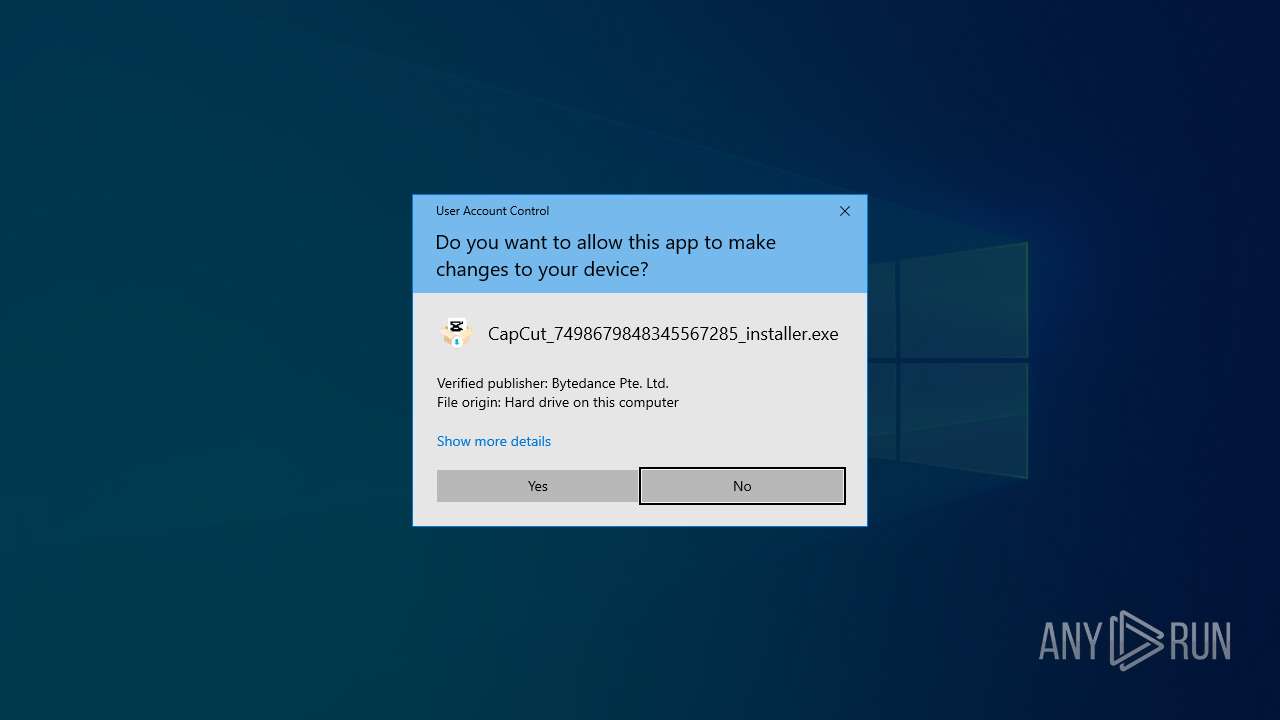Click Yes to allow the installer
The height and width of the screenshot is (720, 1280).
pyautogui.click(x=537, y=486)
